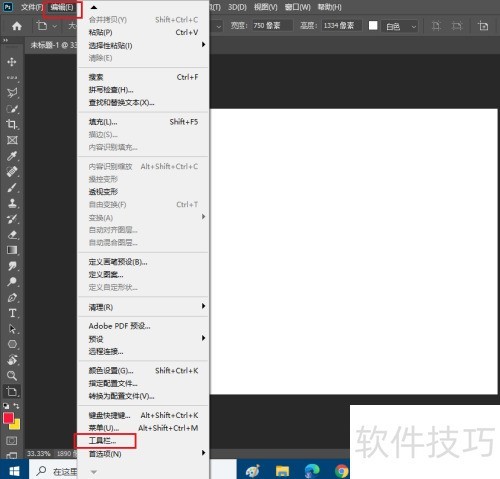Reset default foreground background colors

click(x=6, y=406)
